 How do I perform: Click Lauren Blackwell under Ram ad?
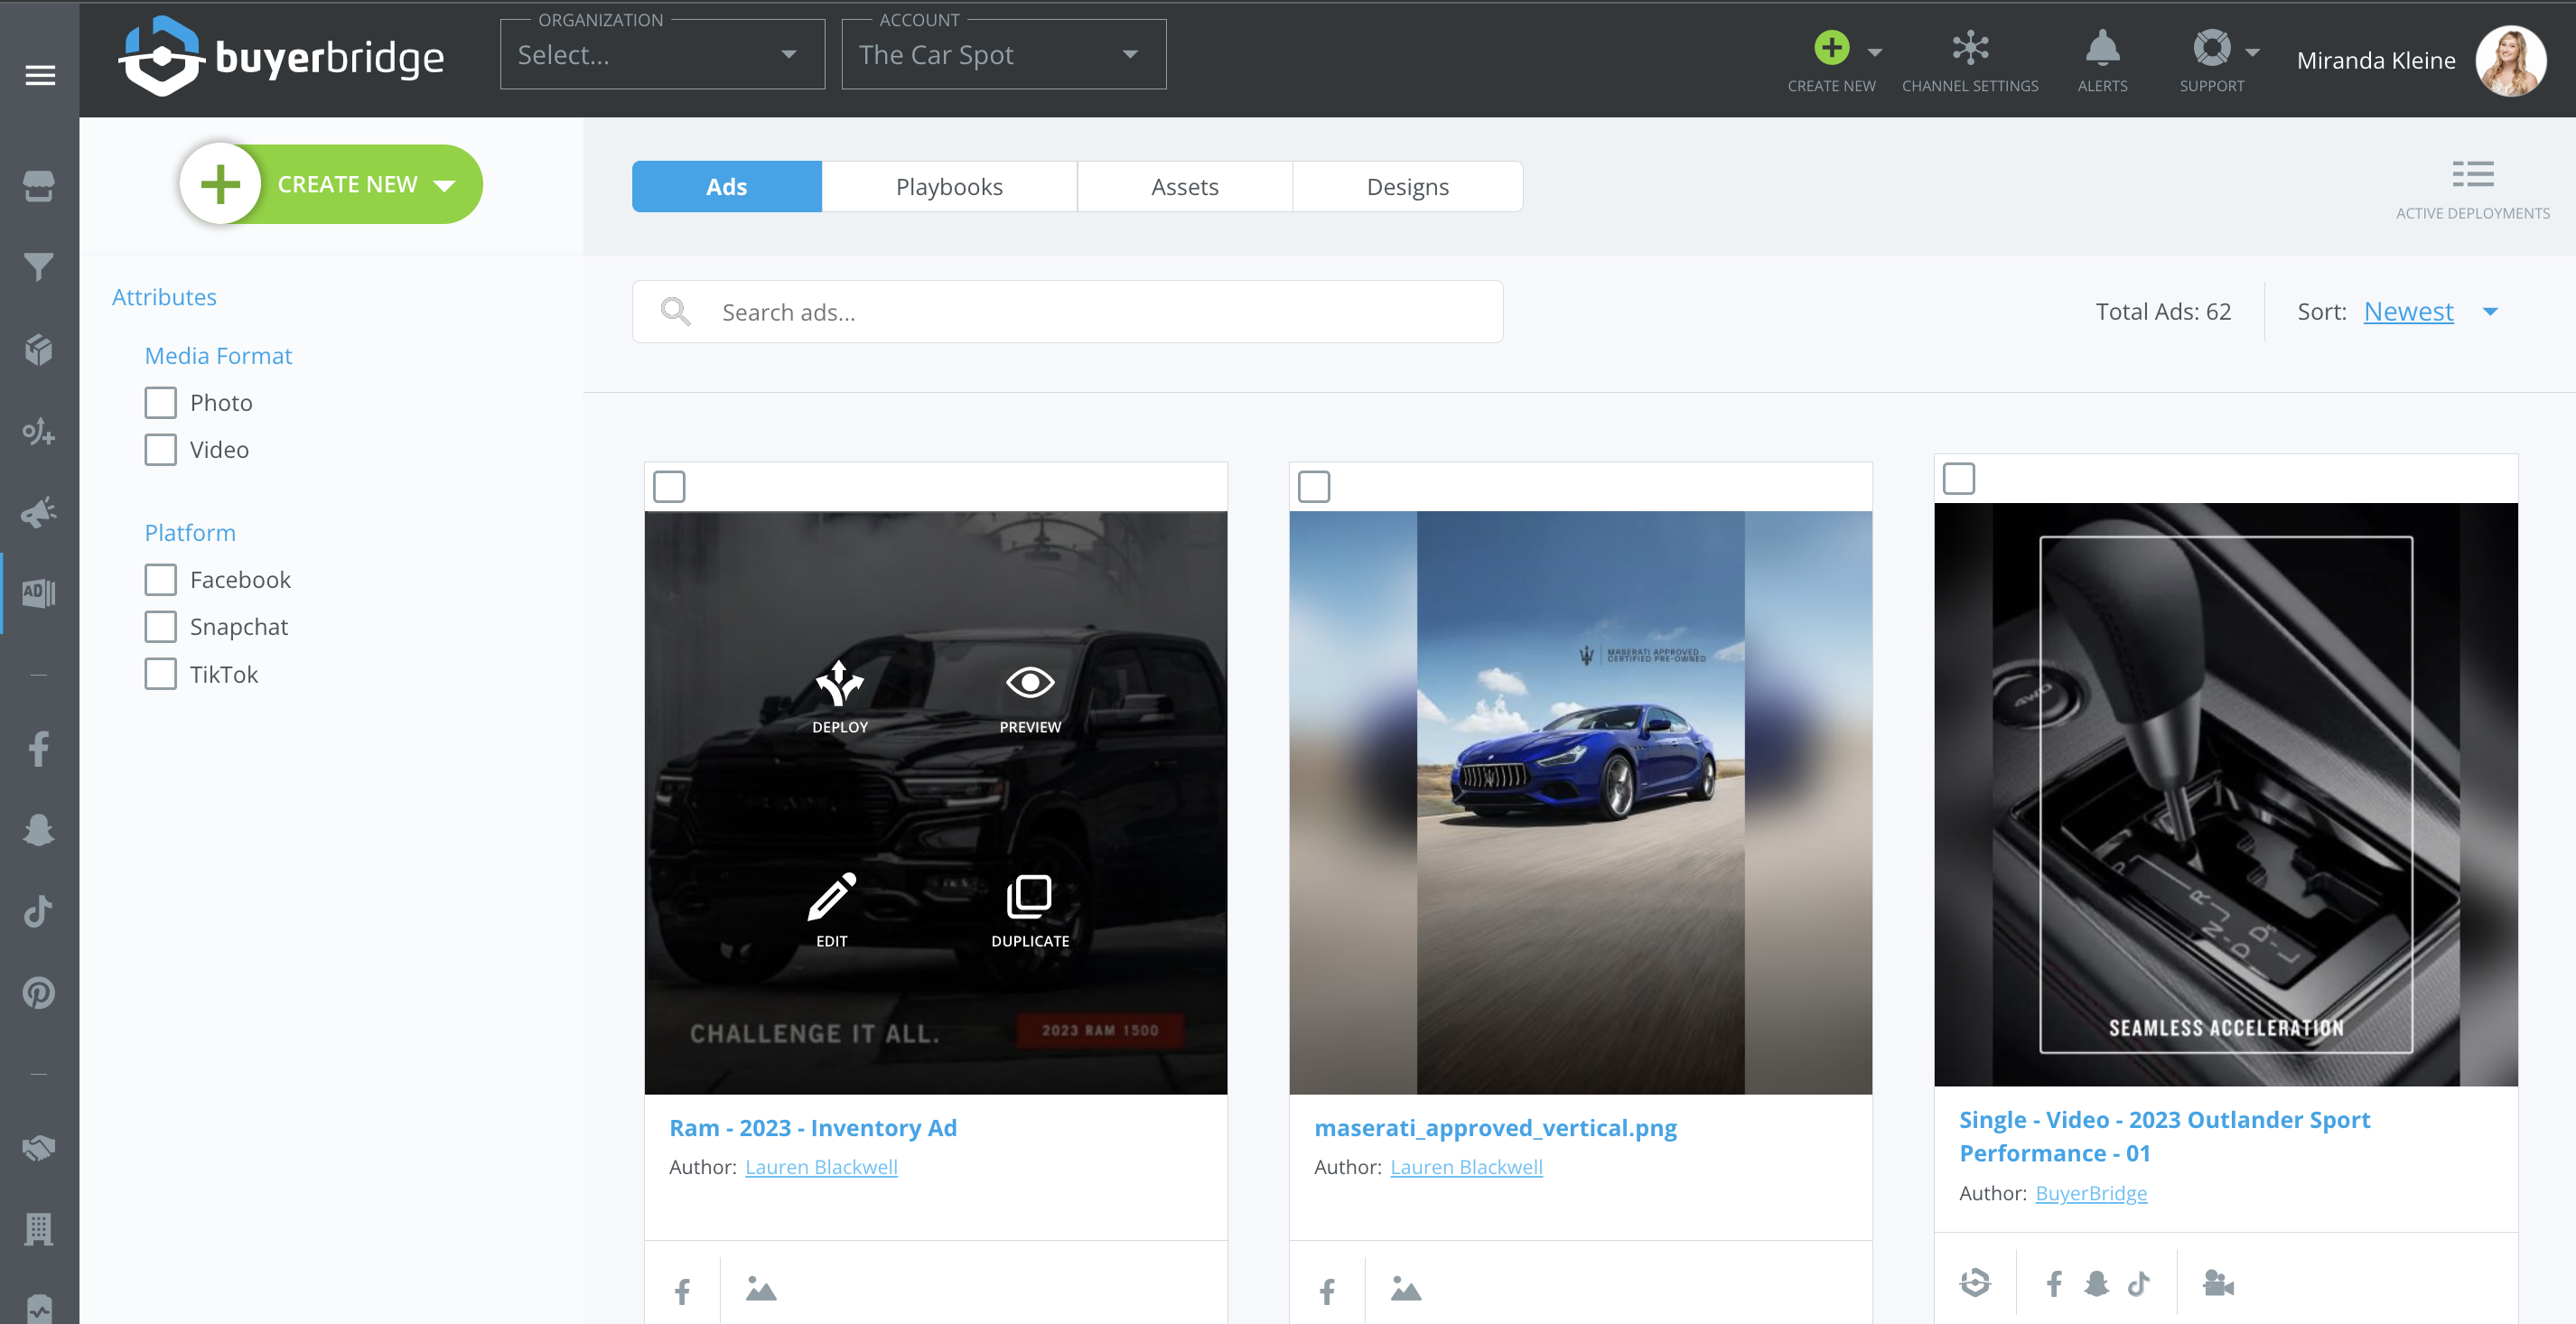pos(821,1166)
